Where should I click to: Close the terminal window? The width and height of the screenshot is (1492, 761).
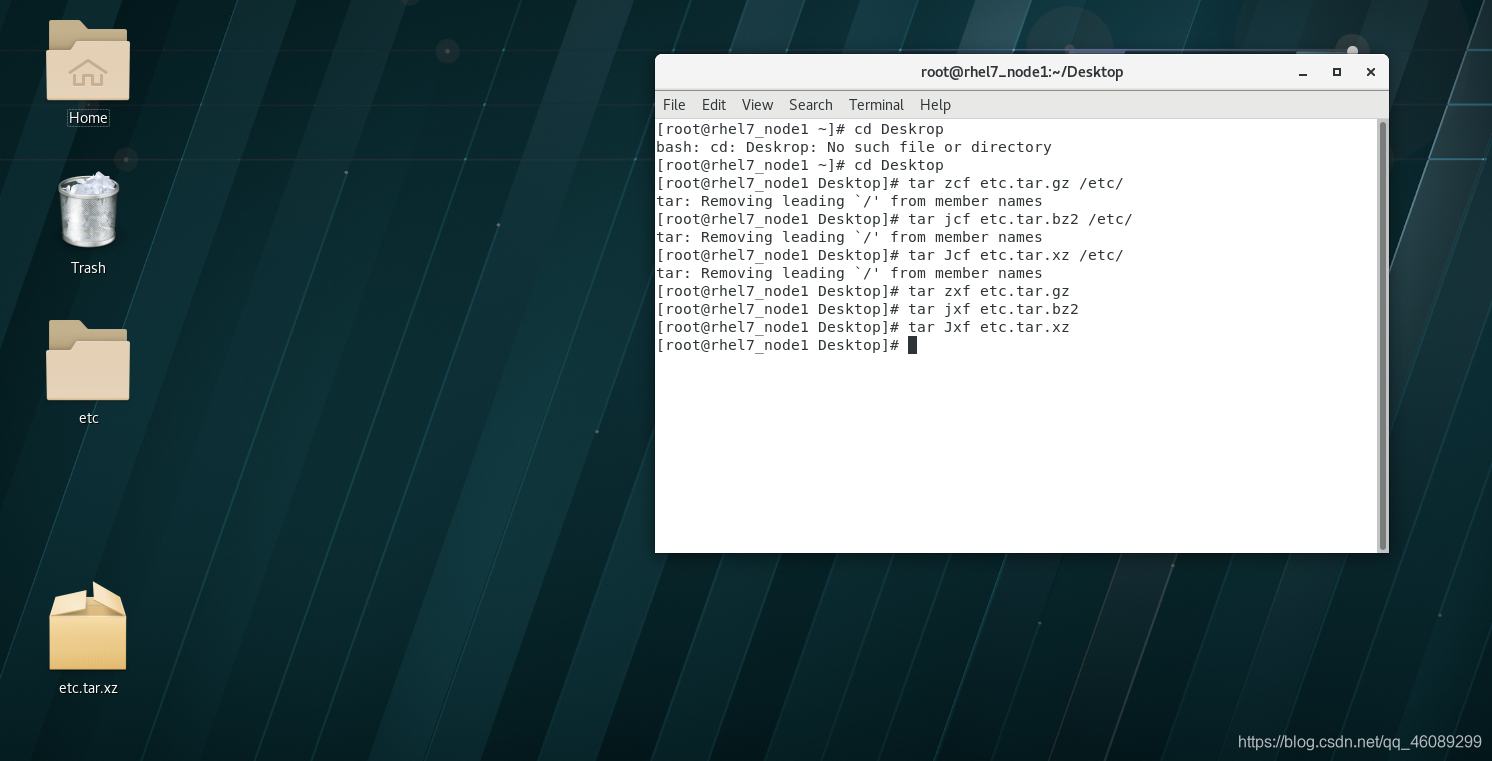coord(1371,72)
